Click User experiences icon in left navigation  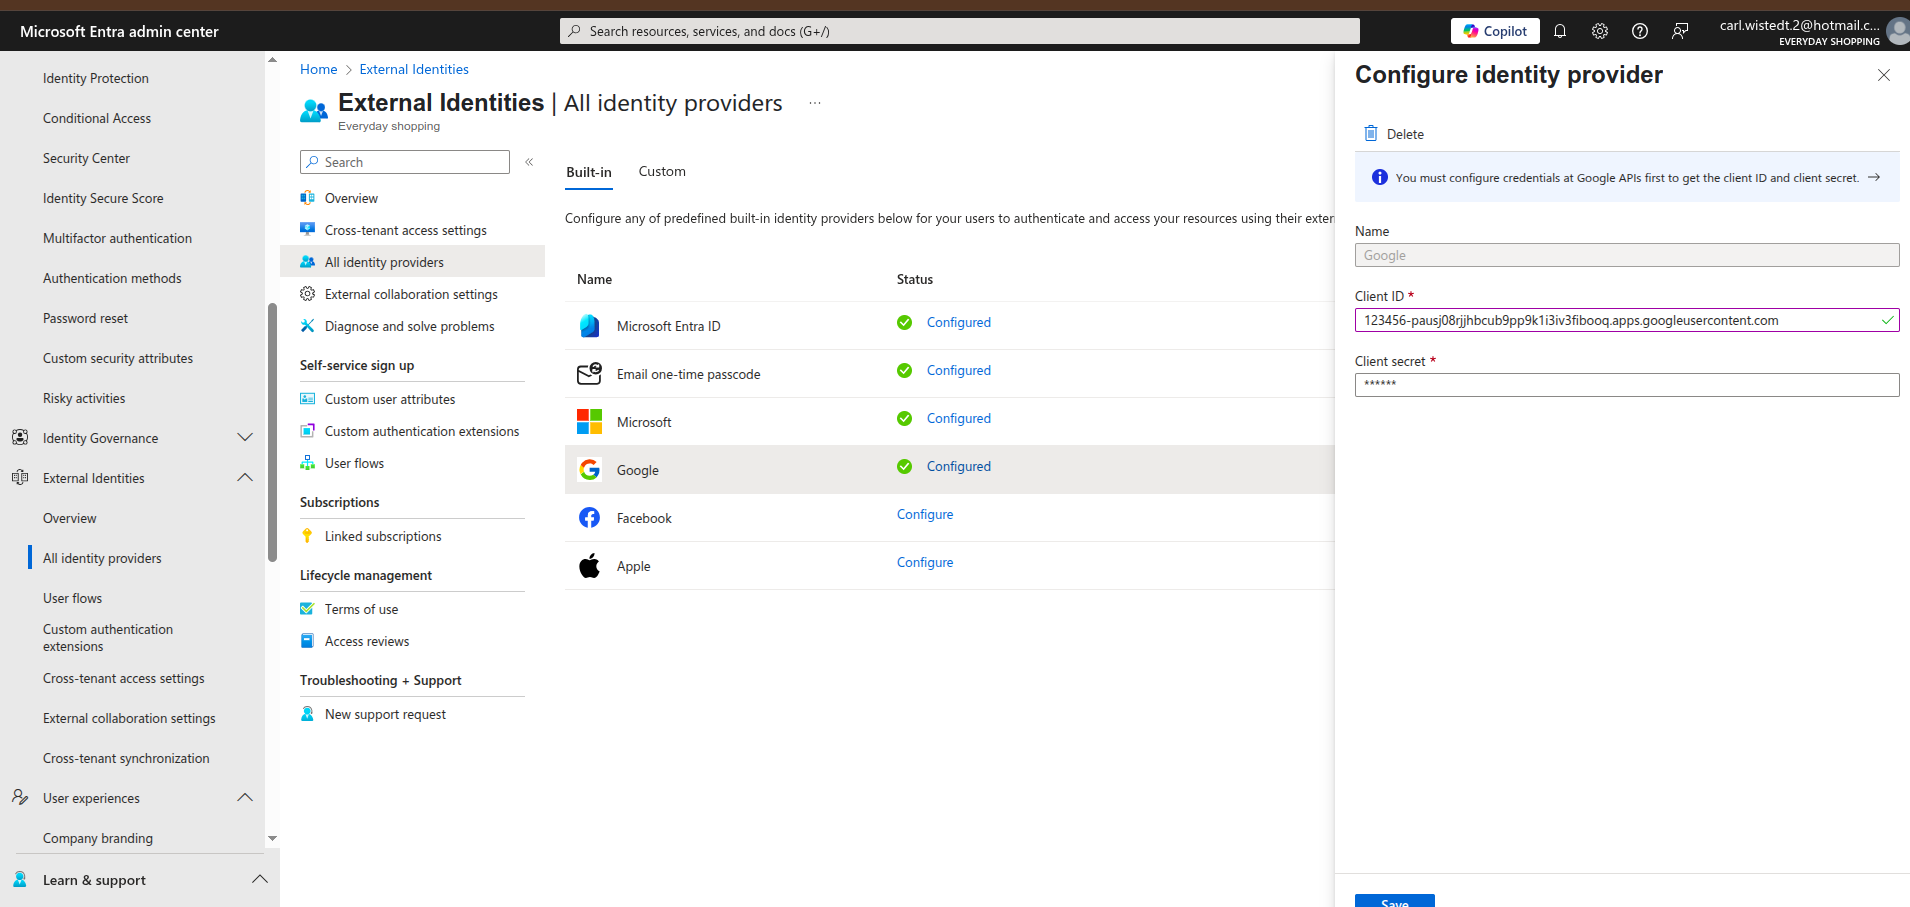[x=20, y=797]
